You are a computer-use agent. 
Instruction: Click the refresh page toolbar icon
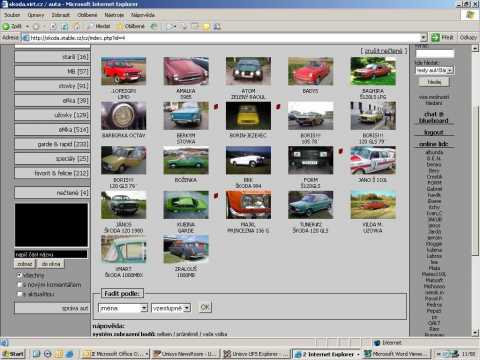point(65,26)
